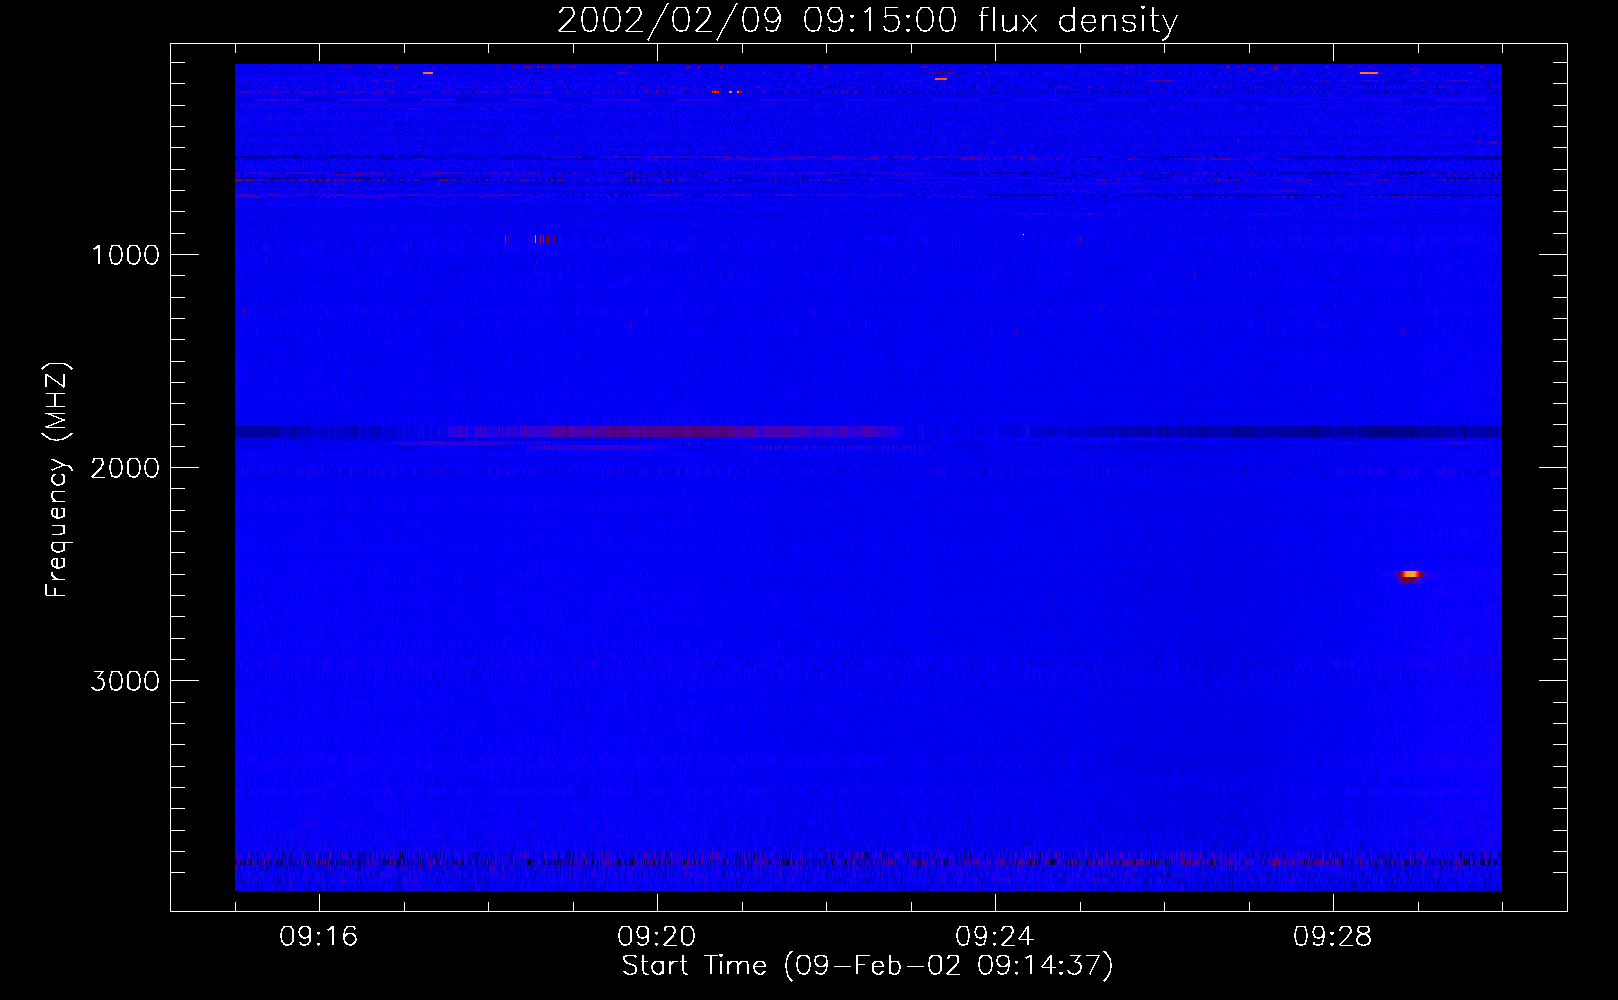Click the 'Frequency (MHZ)' axis label

(57, 480)
